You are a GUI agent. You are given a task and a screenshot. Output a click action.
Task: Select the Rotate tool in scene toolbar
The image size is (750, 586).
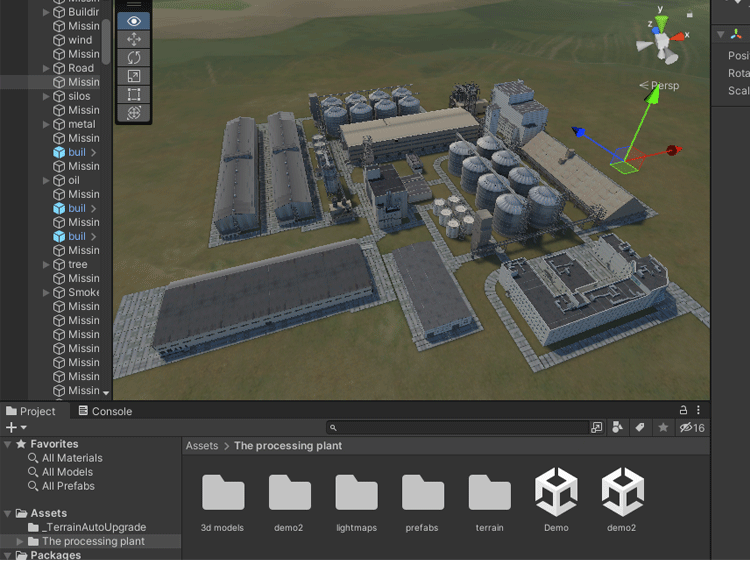pyautogui.click(x=135, y=58)
